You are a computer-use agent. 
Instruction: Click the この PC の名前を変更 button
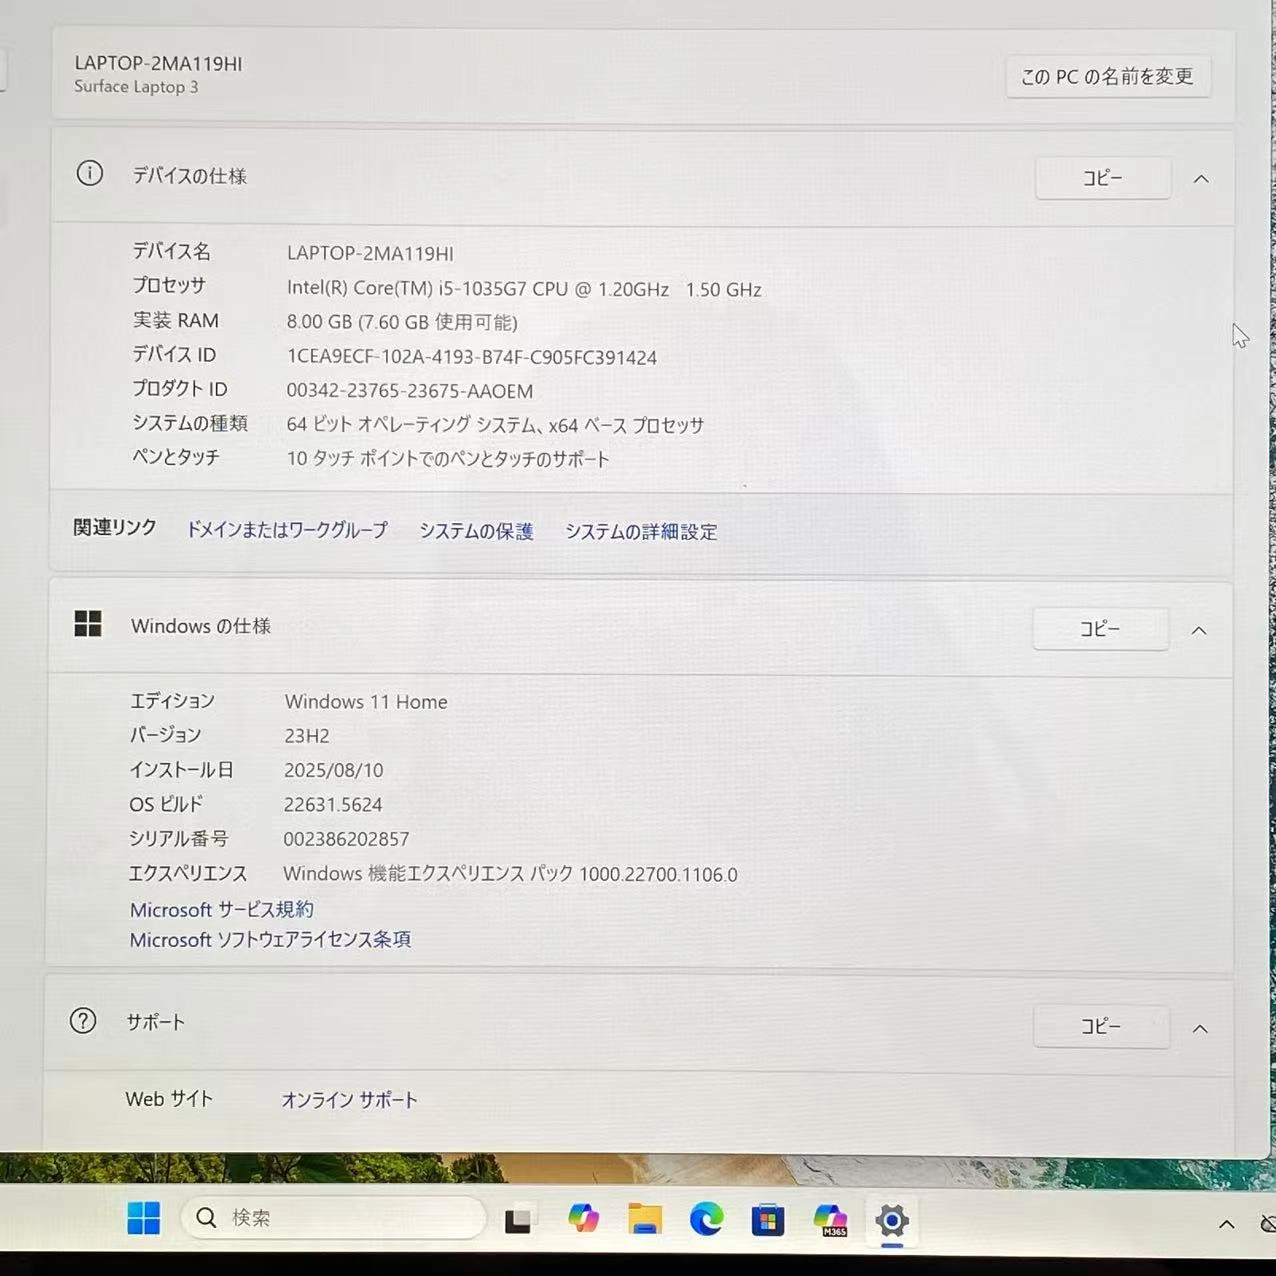click(1108, 76)
